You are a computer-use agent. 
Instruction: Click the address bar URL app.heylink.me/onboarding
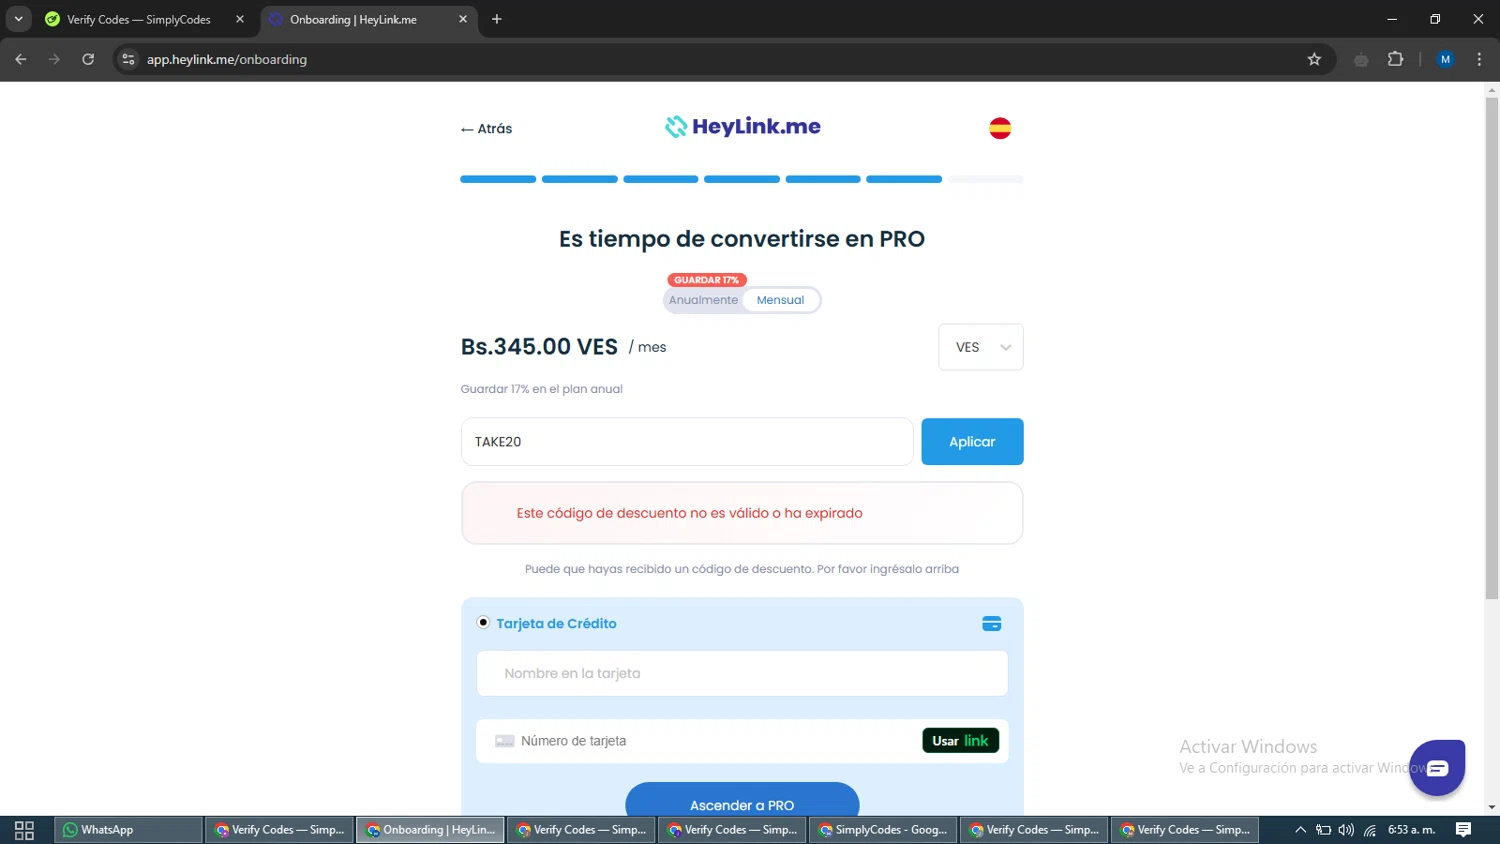tap(227, 60)
